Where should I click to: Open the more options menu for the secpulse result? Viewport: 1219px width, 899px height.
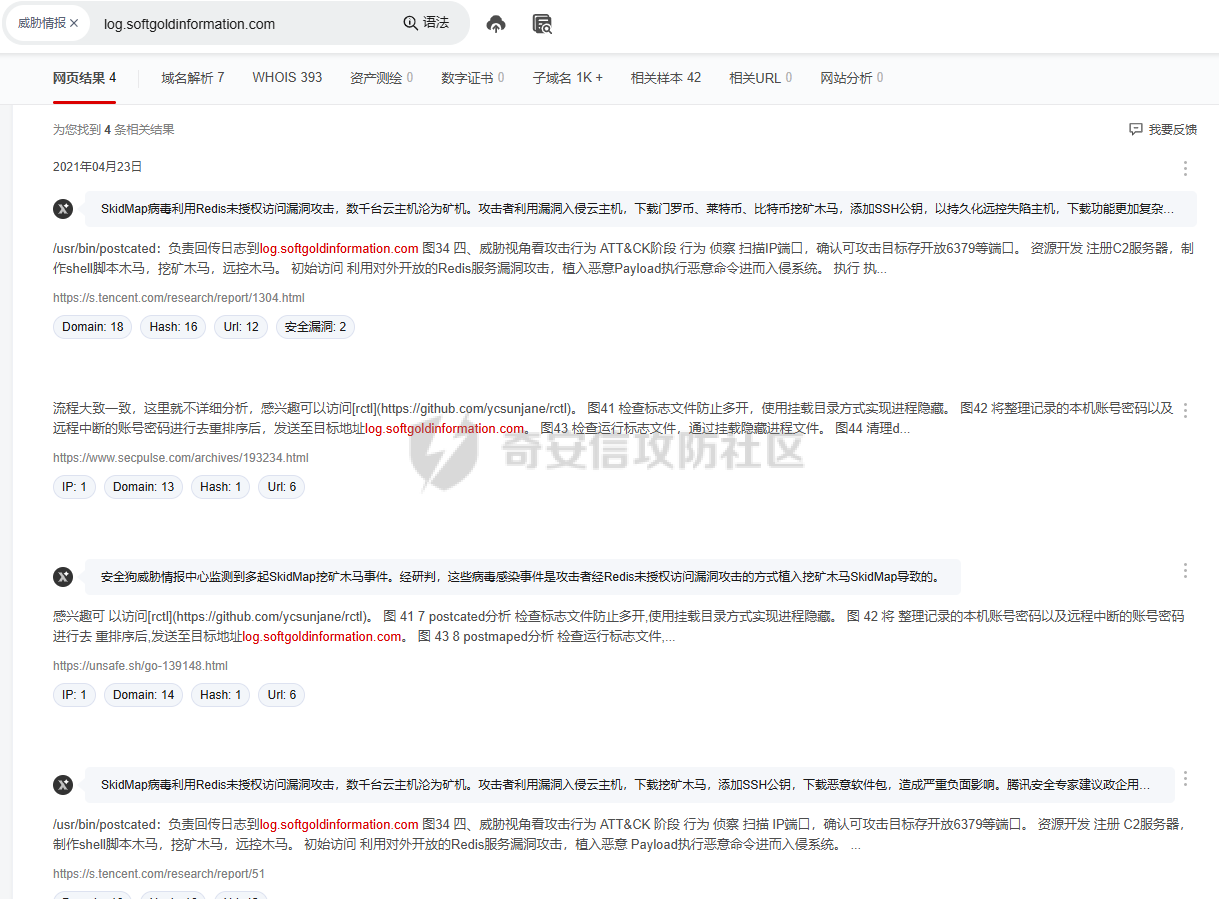tap(1185, 410)
